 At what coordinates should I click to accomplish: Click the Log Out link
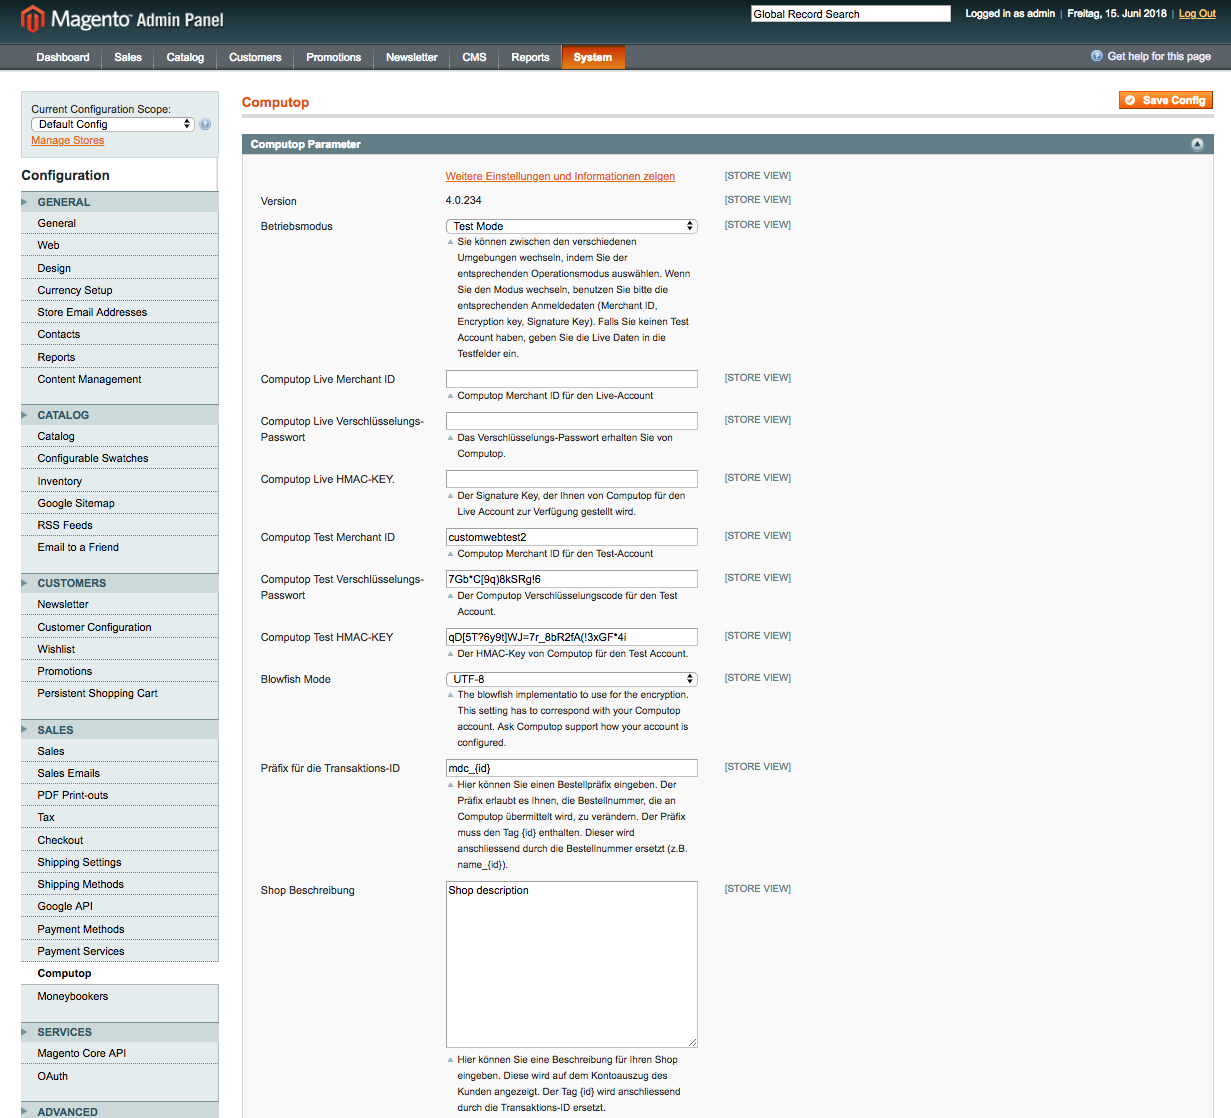[1197, 14]
